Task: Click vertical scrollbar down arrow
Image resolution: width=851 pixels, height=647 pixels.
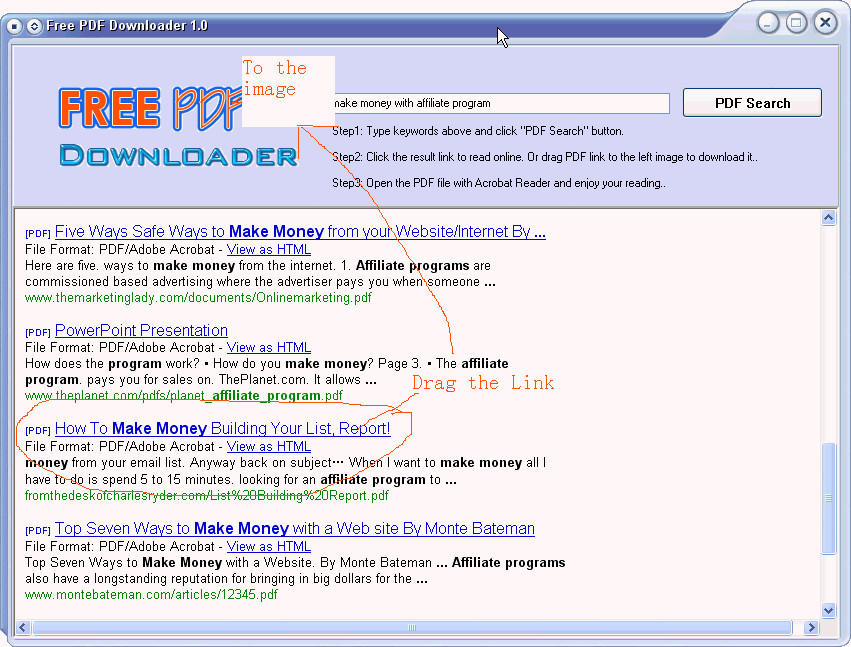Action: [x=828, y=610]
